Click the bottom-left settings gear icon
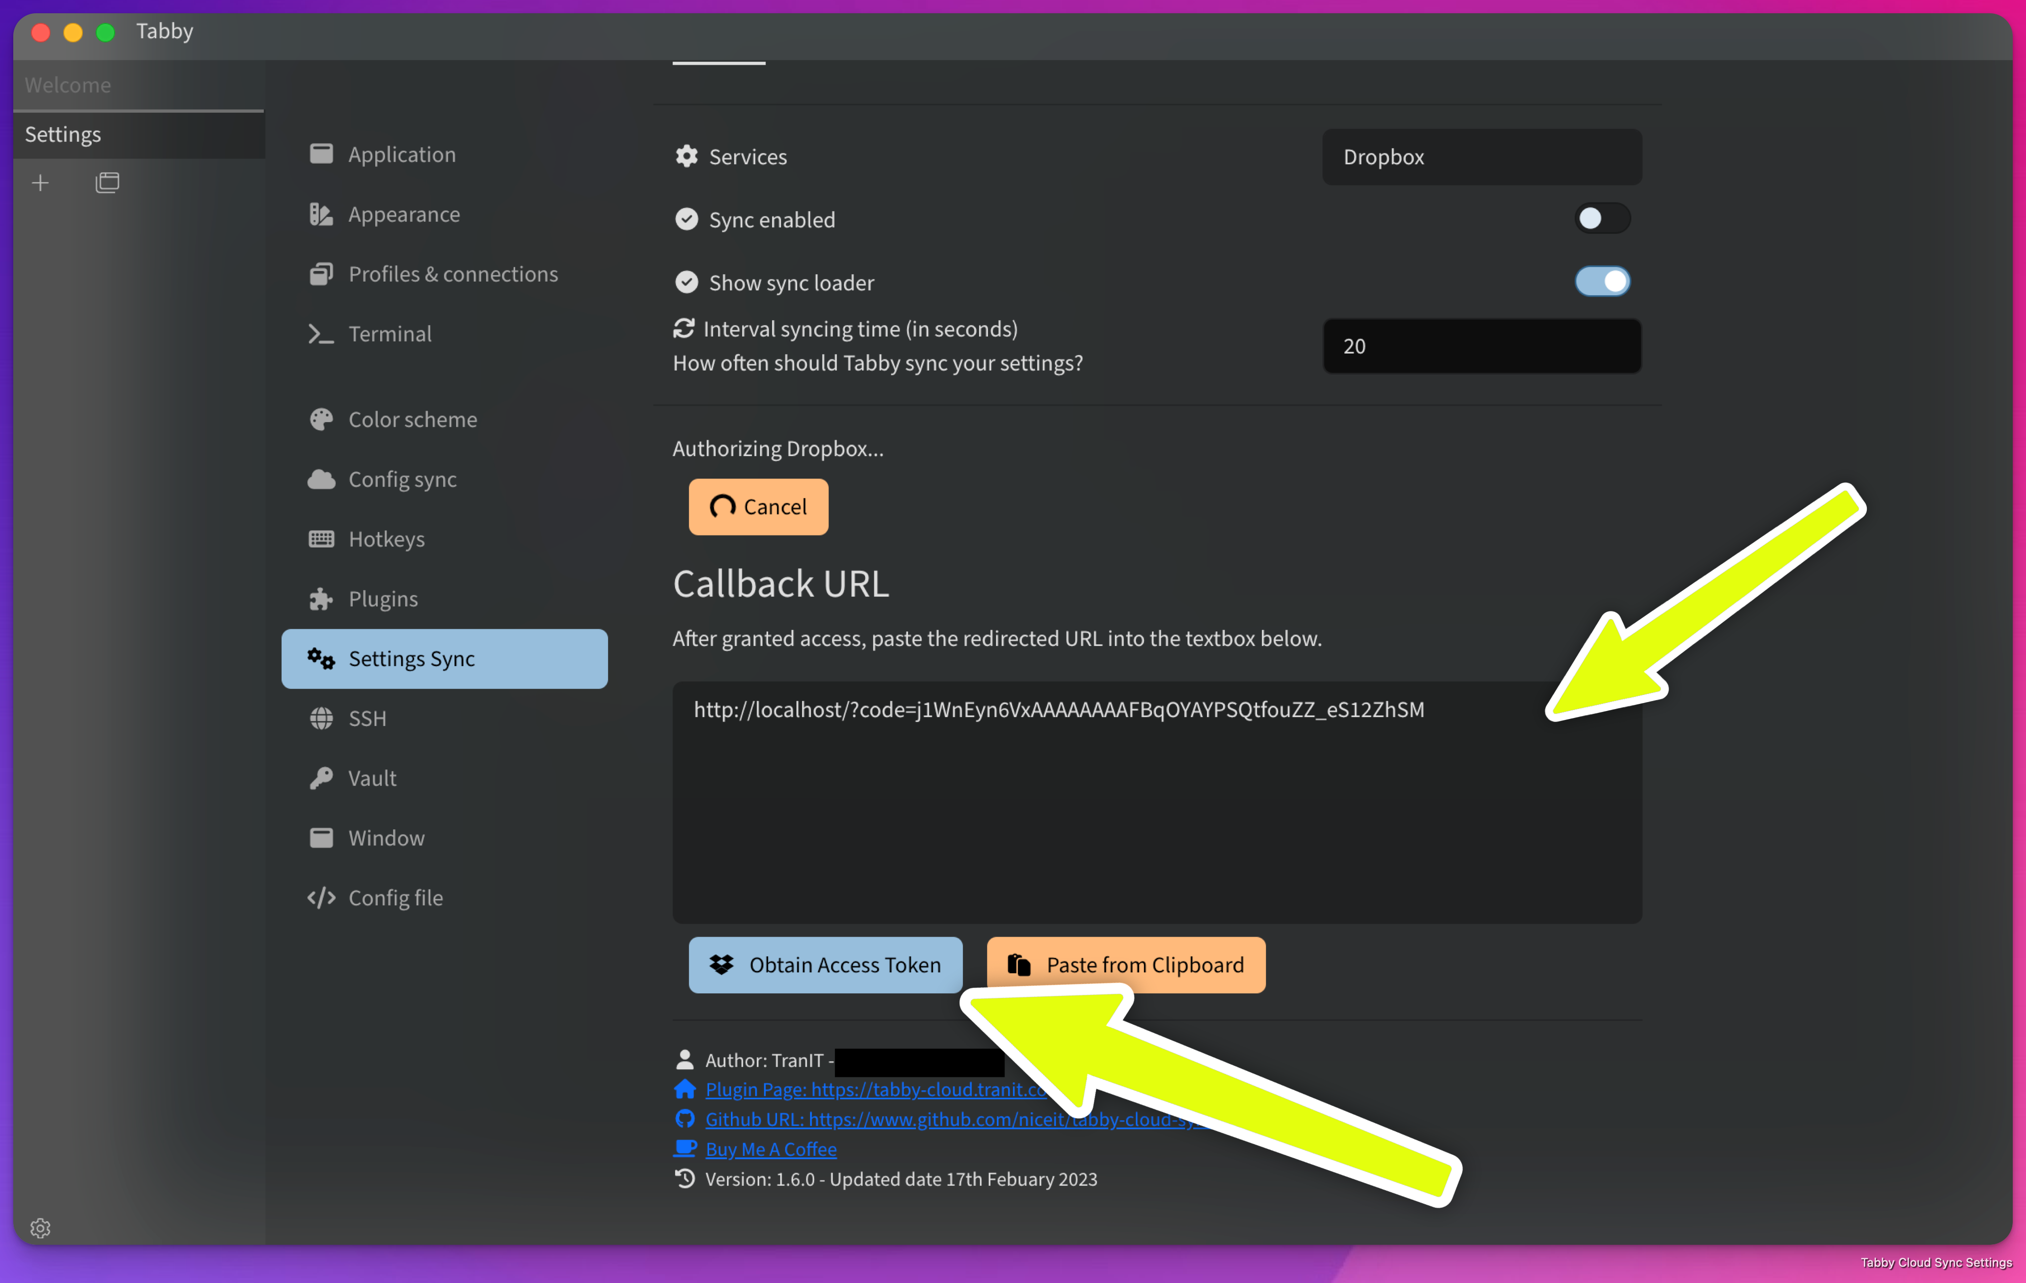Image resolution: width=2026 pixels, height=1283 pixels. click(40, 1228)
